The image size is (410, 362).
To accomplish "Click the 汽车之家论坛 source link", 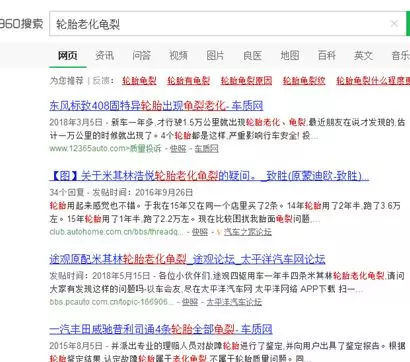I will 248,232.
